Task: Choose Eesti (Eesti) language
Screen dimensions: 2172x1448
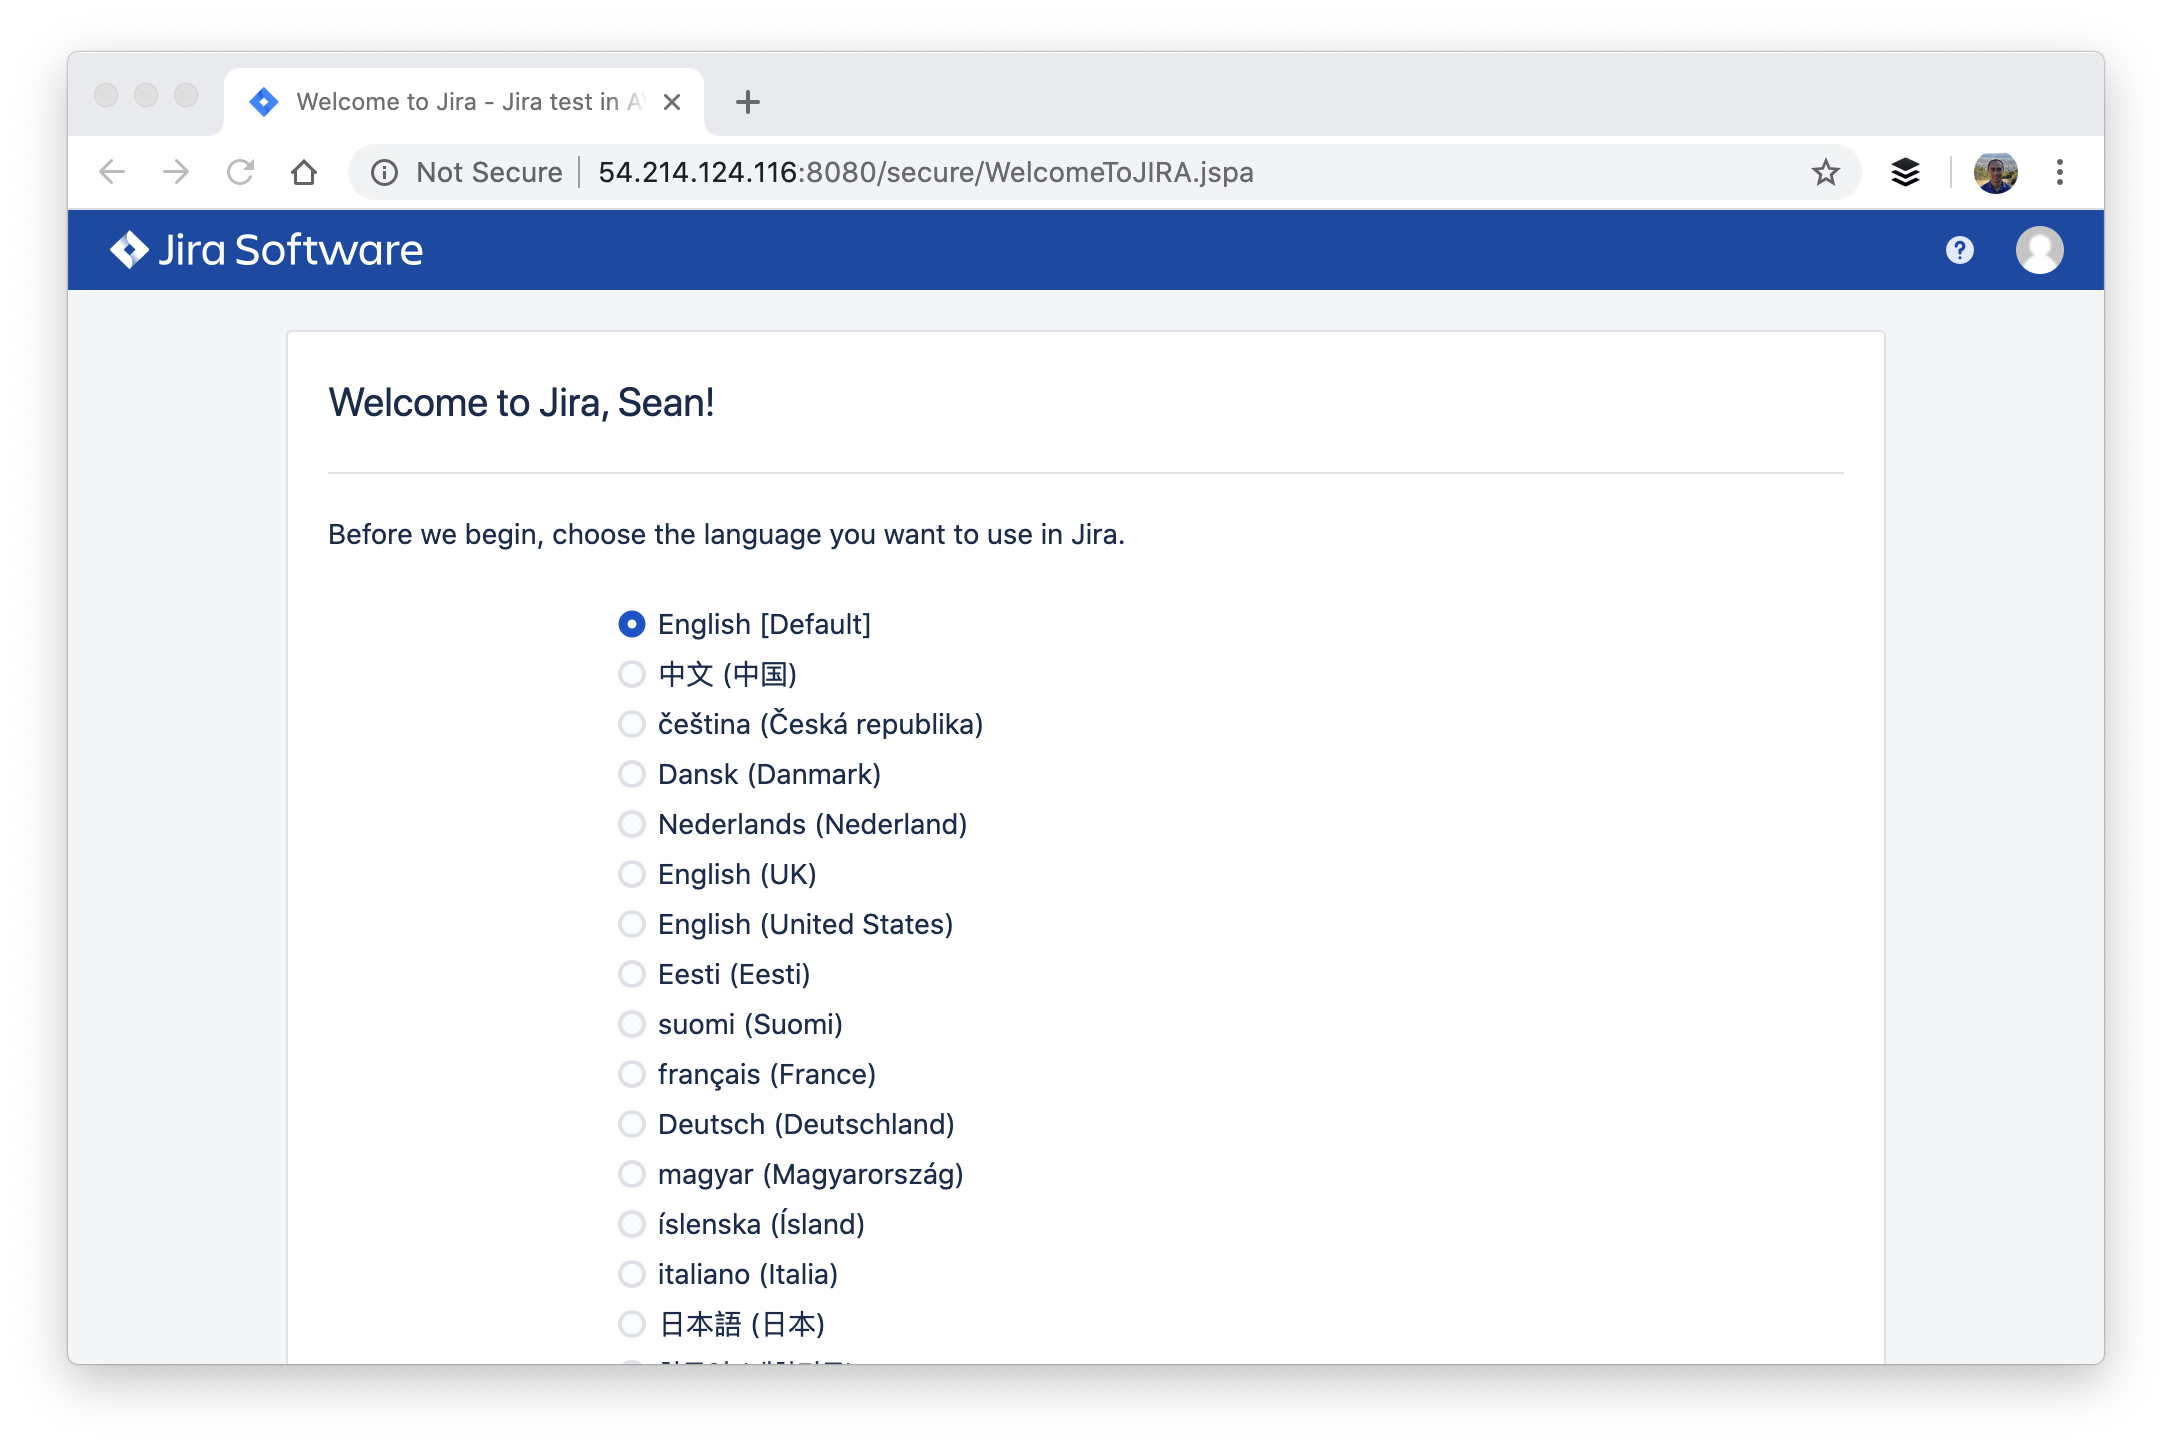Action: tap(631, 974)
